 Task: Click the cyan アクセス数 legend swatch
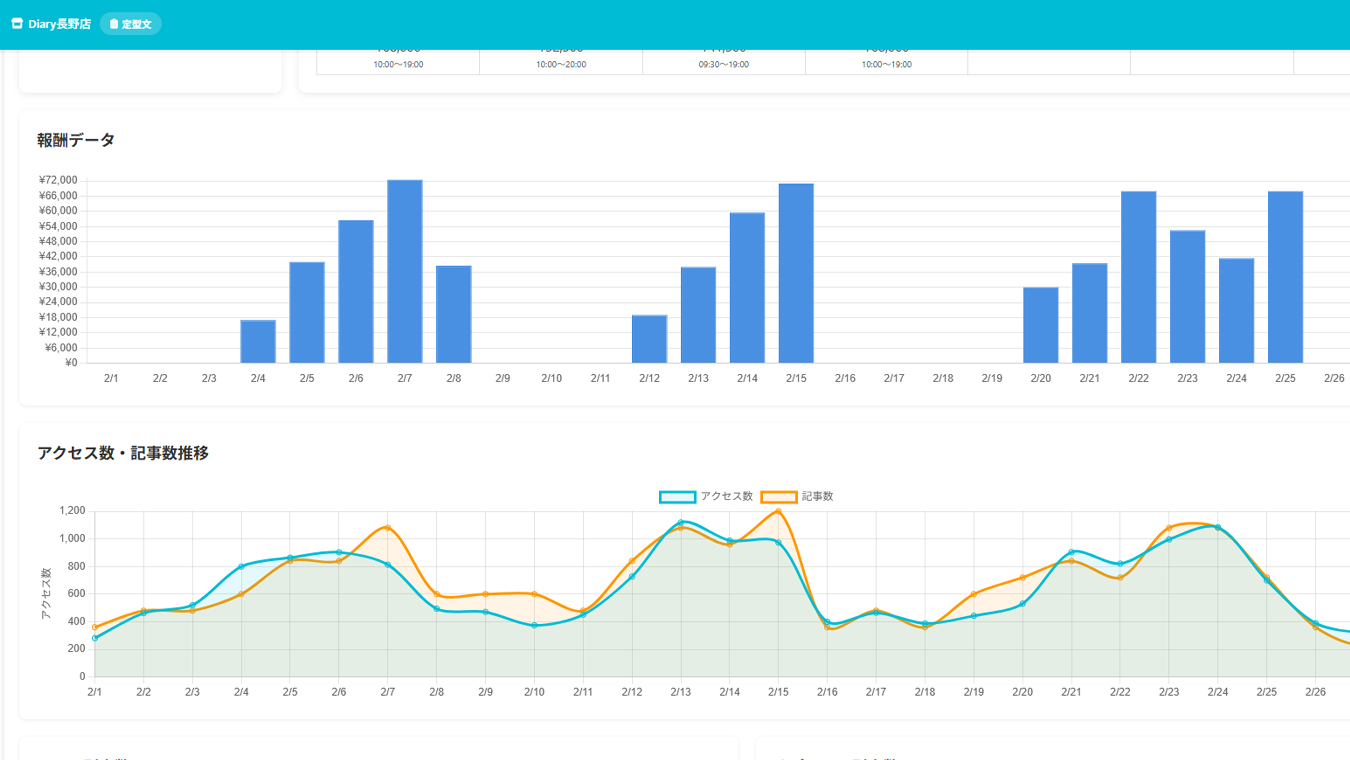click(x=677, y=497)
